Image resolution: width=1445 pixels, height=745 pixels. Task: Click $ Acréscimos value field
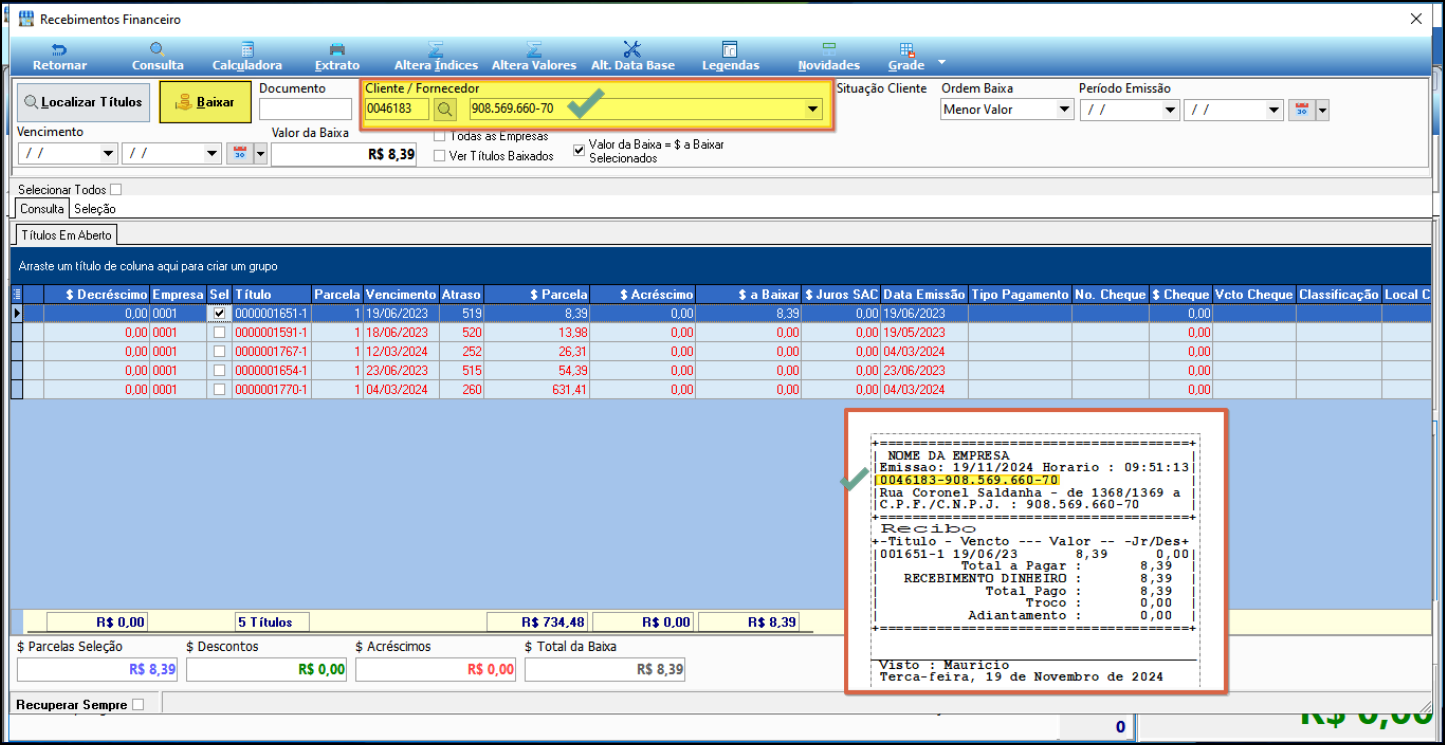tap(435, 670)
